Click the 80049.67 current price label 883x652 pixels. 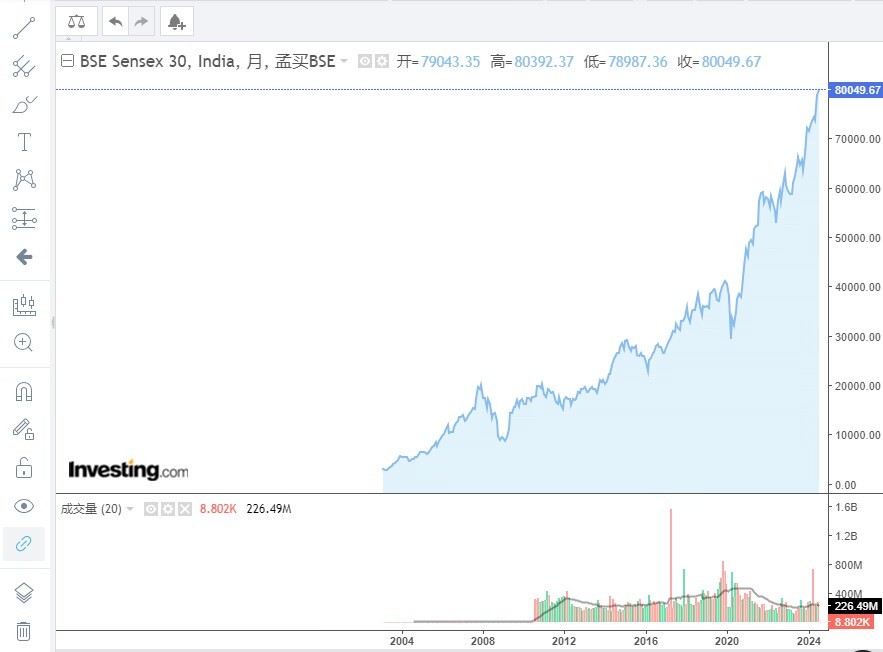[x=857, y=90]
